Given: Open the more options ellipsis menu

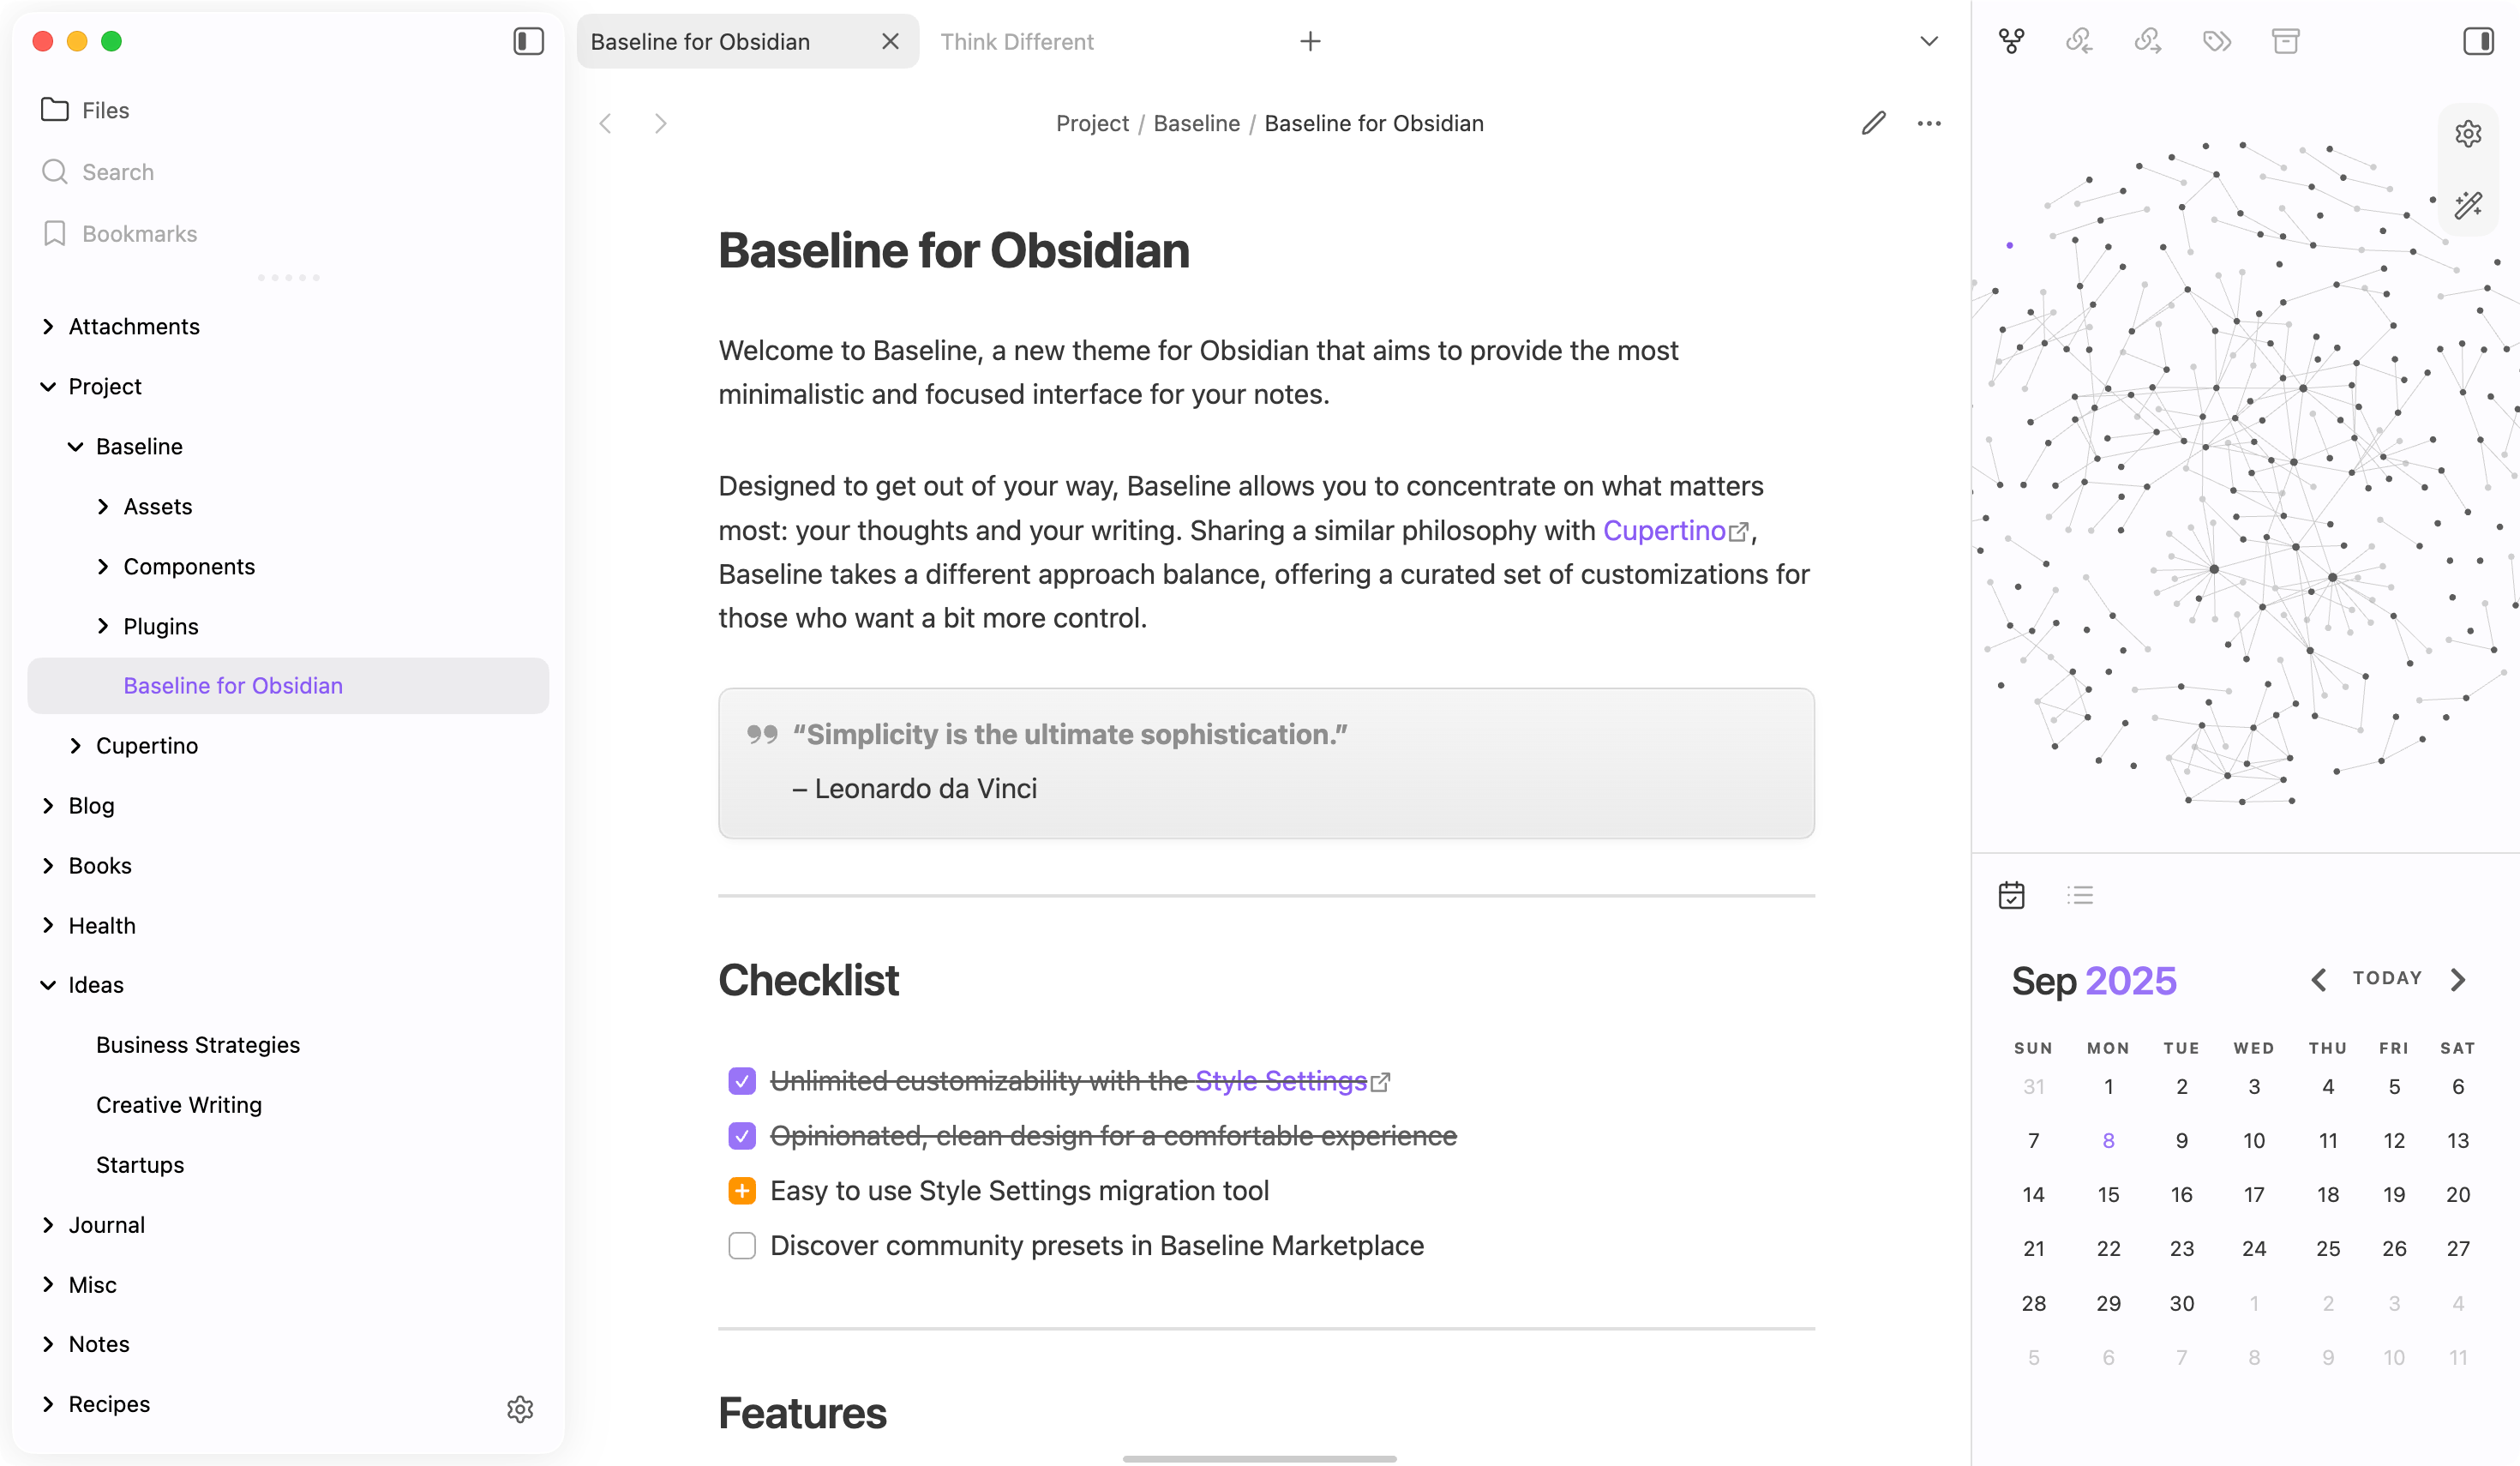Looking at the screenshot, I should tap(1929, 123).
